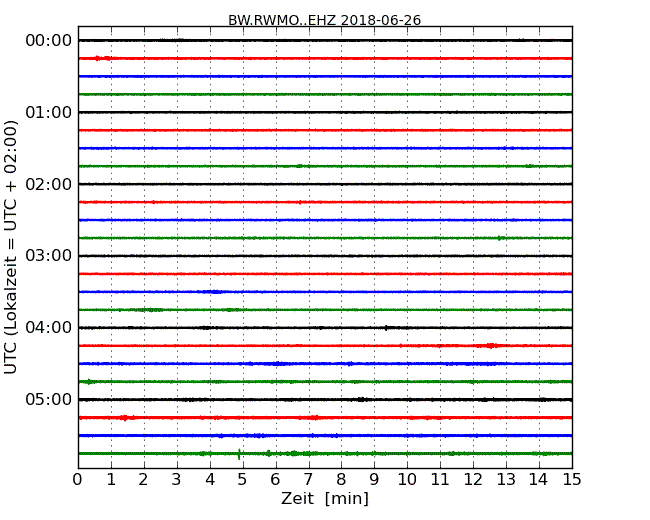Click the 00:00 time label

pos(49,41)
